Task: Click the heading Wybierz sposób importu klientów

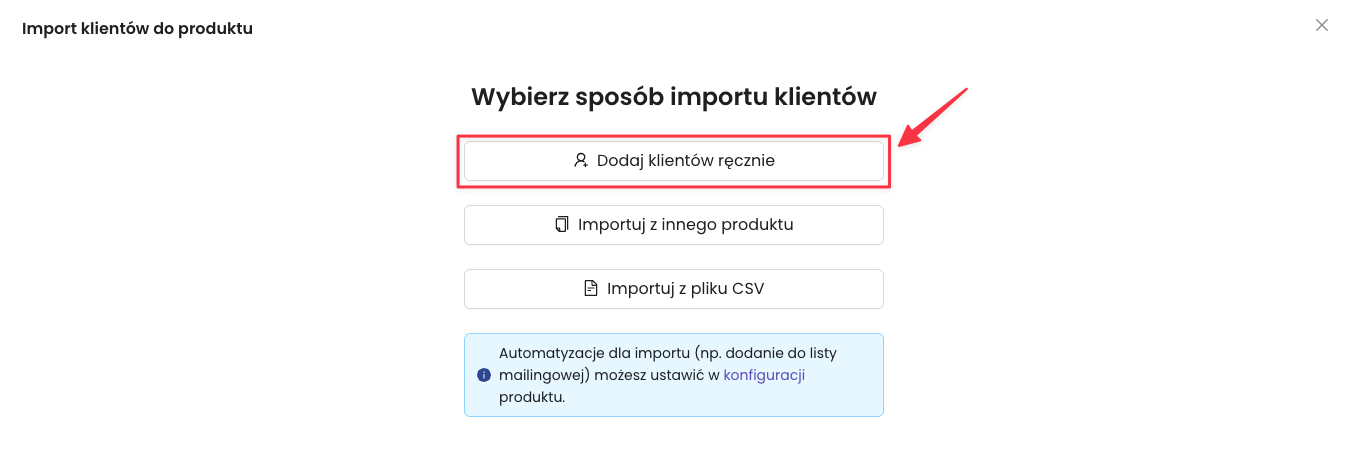Action: click(673, 97)
